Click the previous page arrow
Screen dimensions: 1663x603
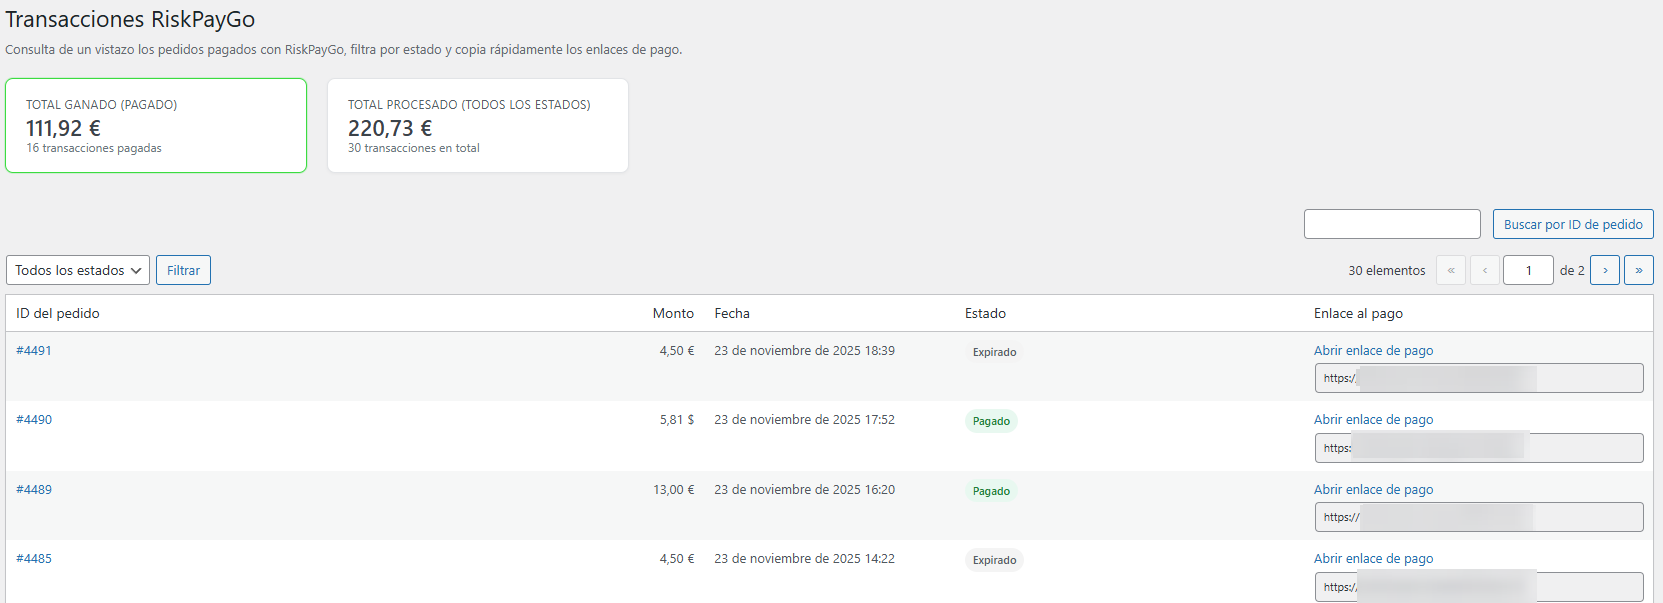click(1484, 270)
